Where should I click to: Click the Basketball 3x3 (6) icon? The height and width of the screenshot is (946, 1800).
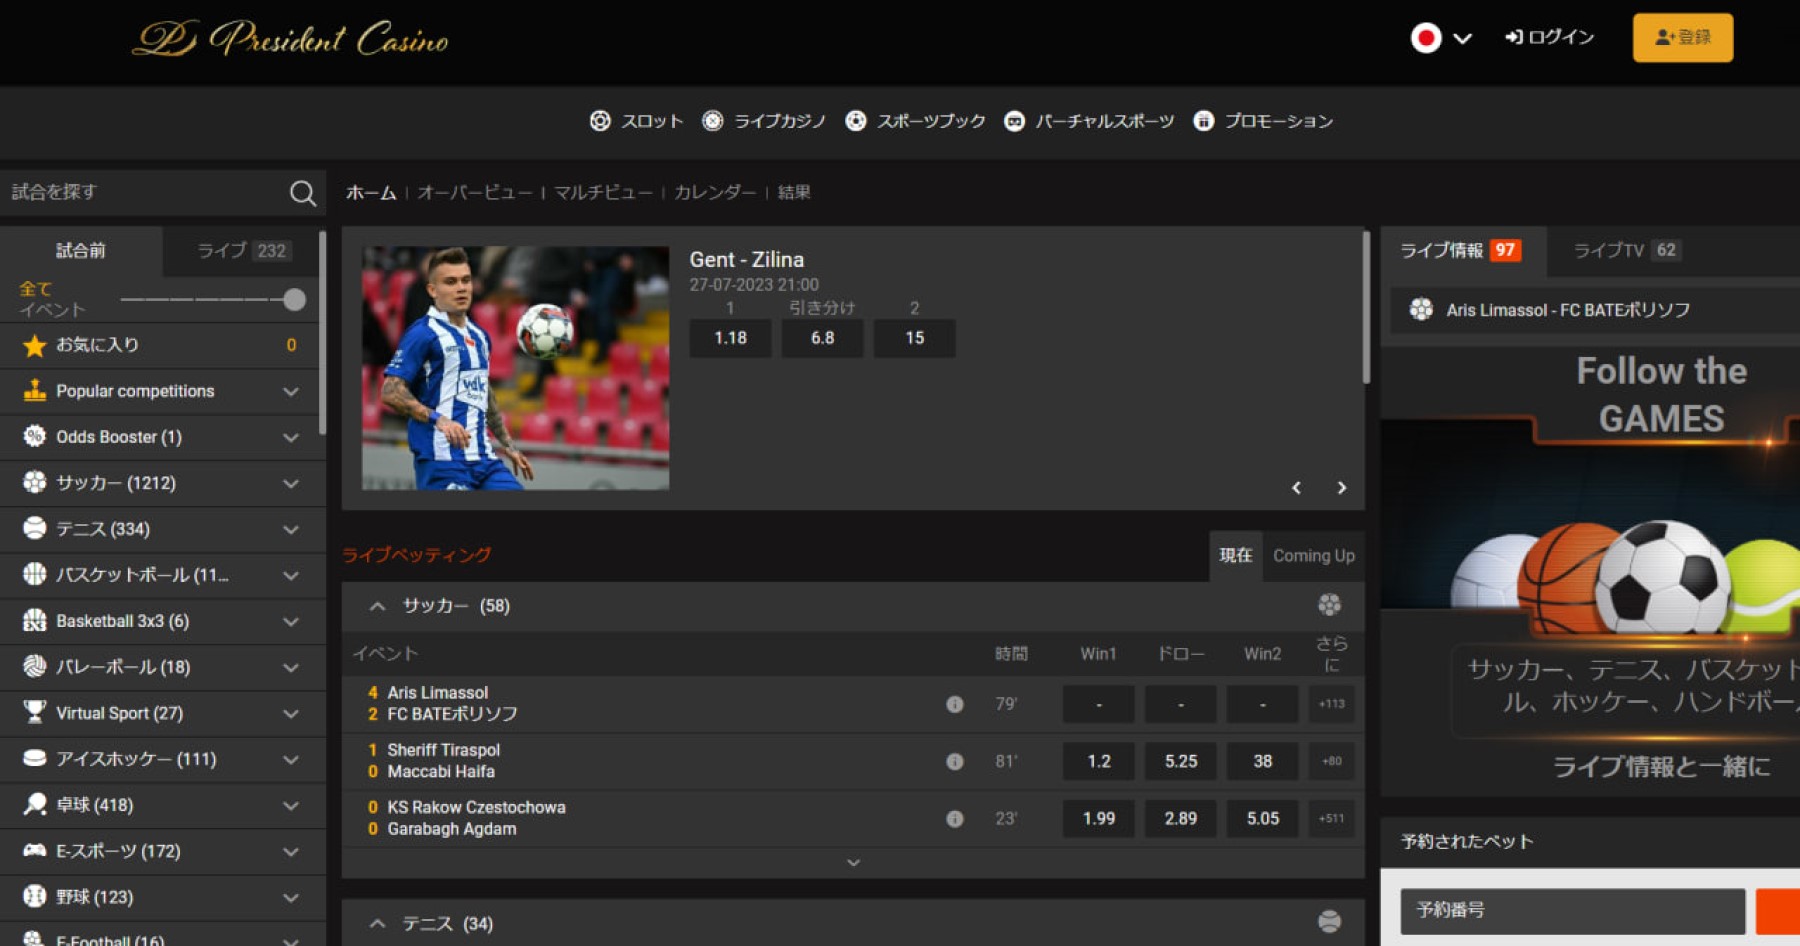35,620
